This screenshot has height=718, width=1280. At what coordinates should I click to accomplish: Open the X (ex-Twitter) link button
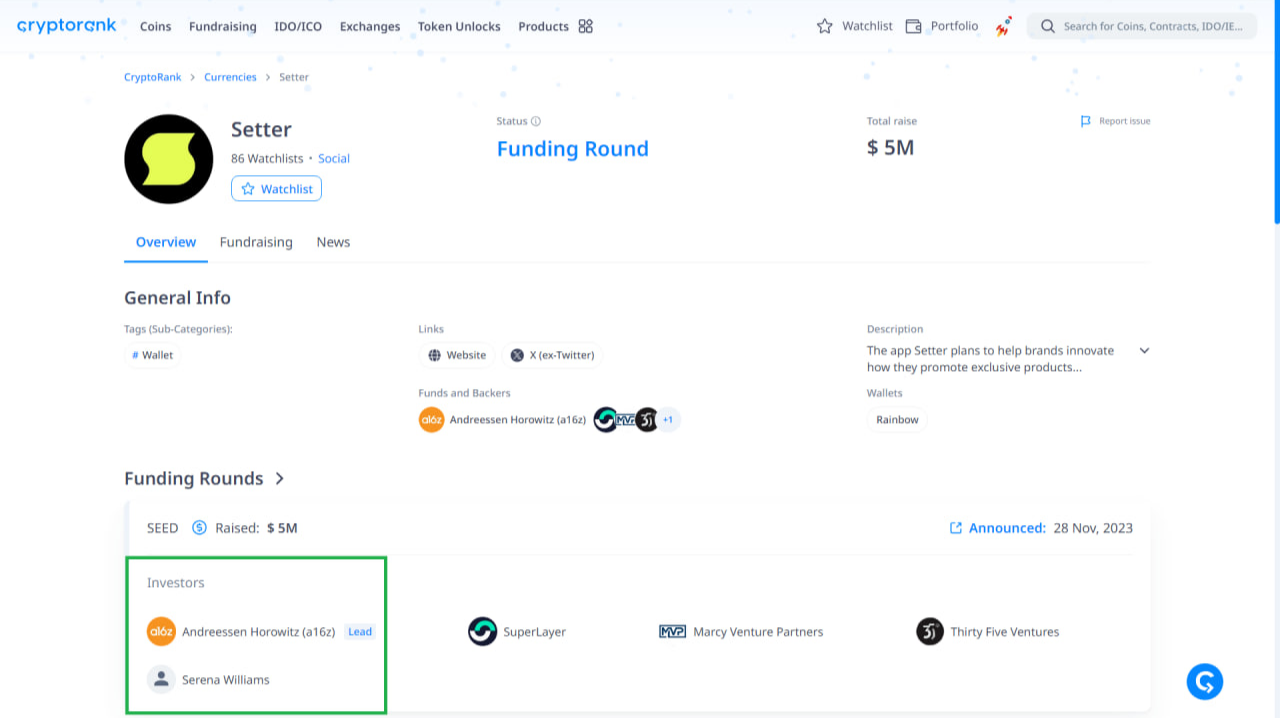tap(554, 355)
